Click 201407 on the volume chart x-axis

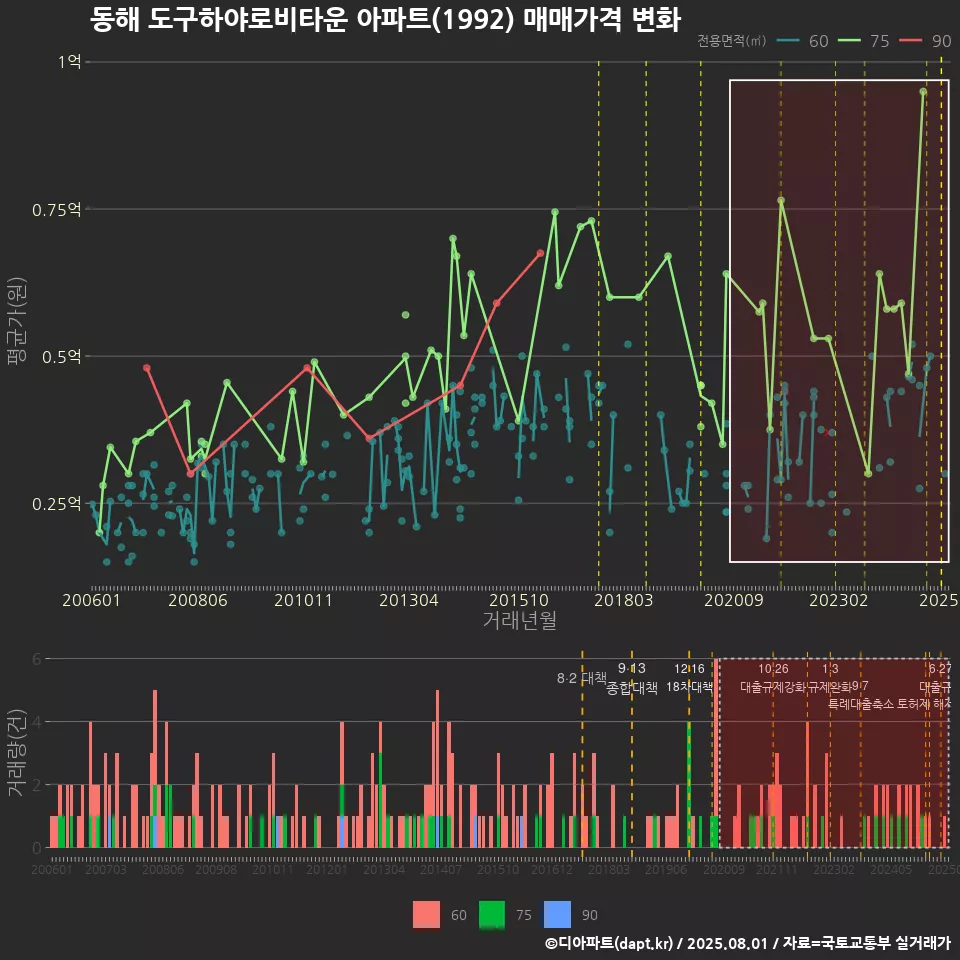(441, 869)
